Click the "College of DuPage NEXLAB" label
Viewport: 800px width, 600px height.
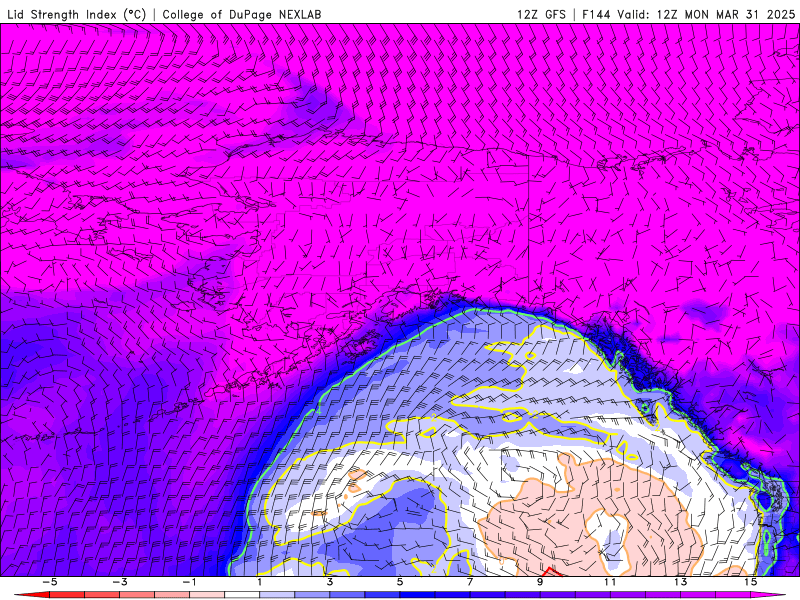pos(242,14)
